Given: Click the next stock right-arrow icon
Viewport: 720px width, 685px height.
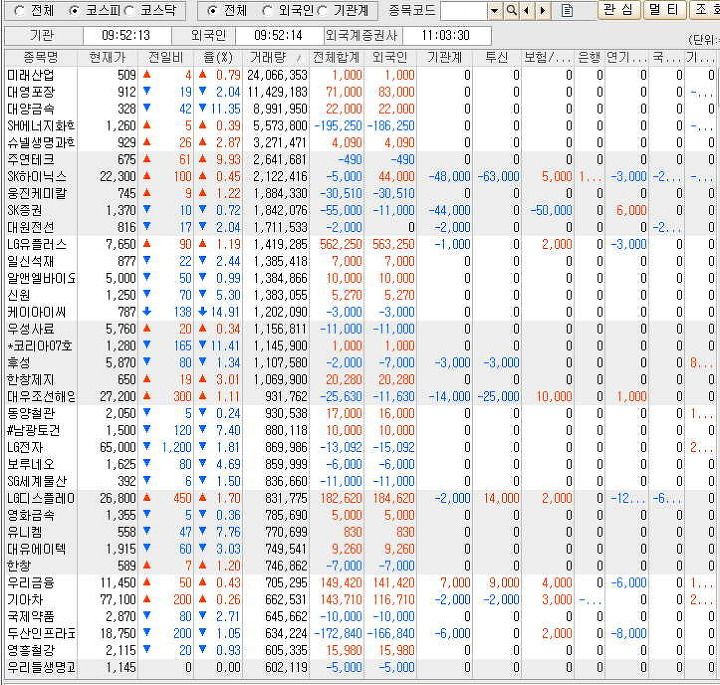Looking at the screenshot, I should click(x=543, y=10).
